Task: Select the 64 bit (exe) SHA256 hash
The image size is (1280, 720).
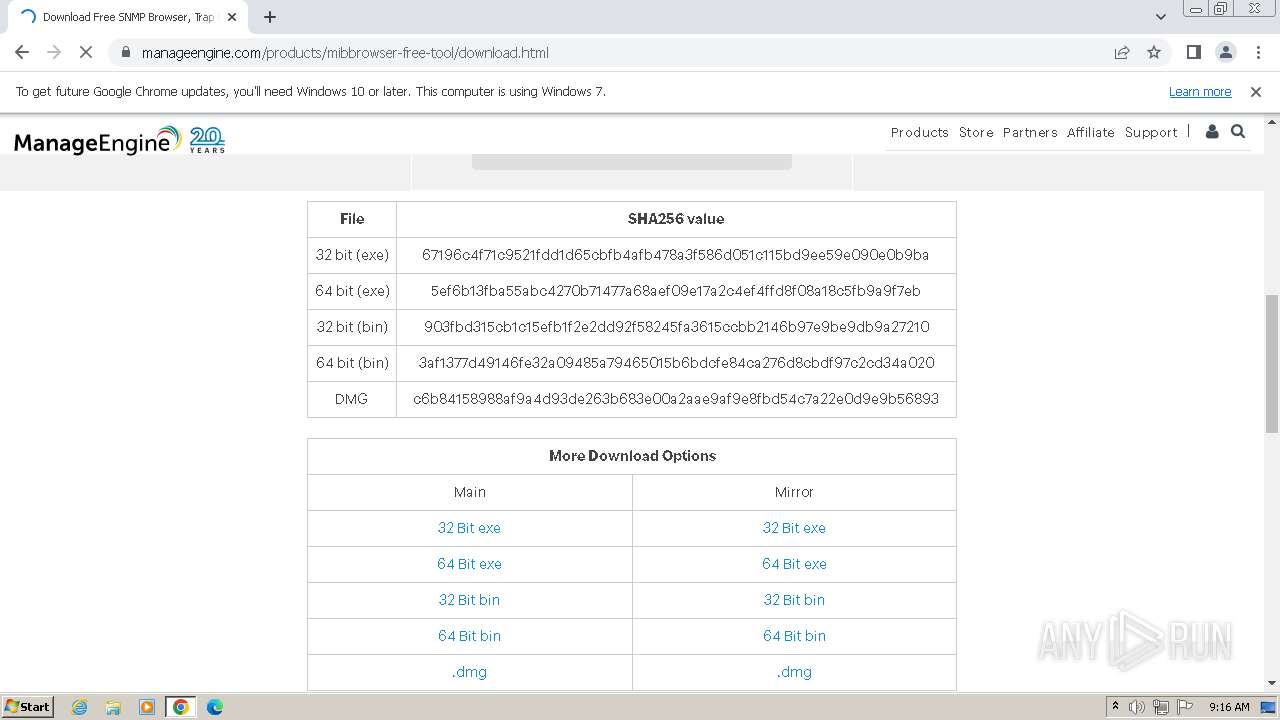Action: (675, 291)
